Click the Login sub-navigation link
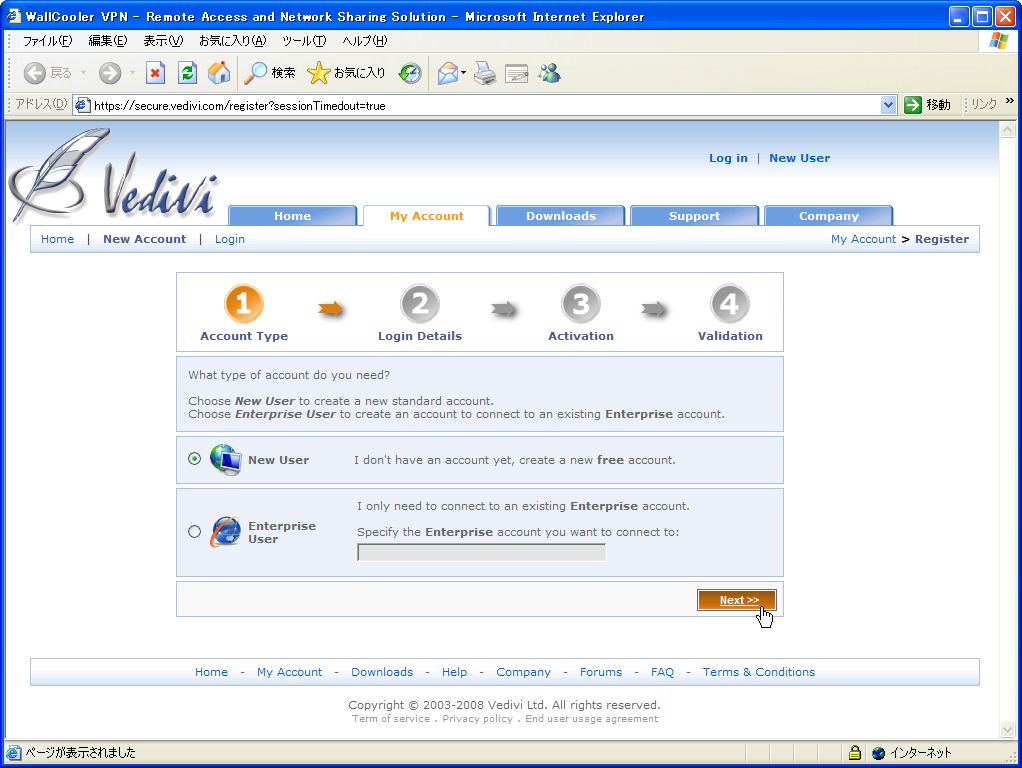Viewport: 1022px width, 768px height. 229,239
